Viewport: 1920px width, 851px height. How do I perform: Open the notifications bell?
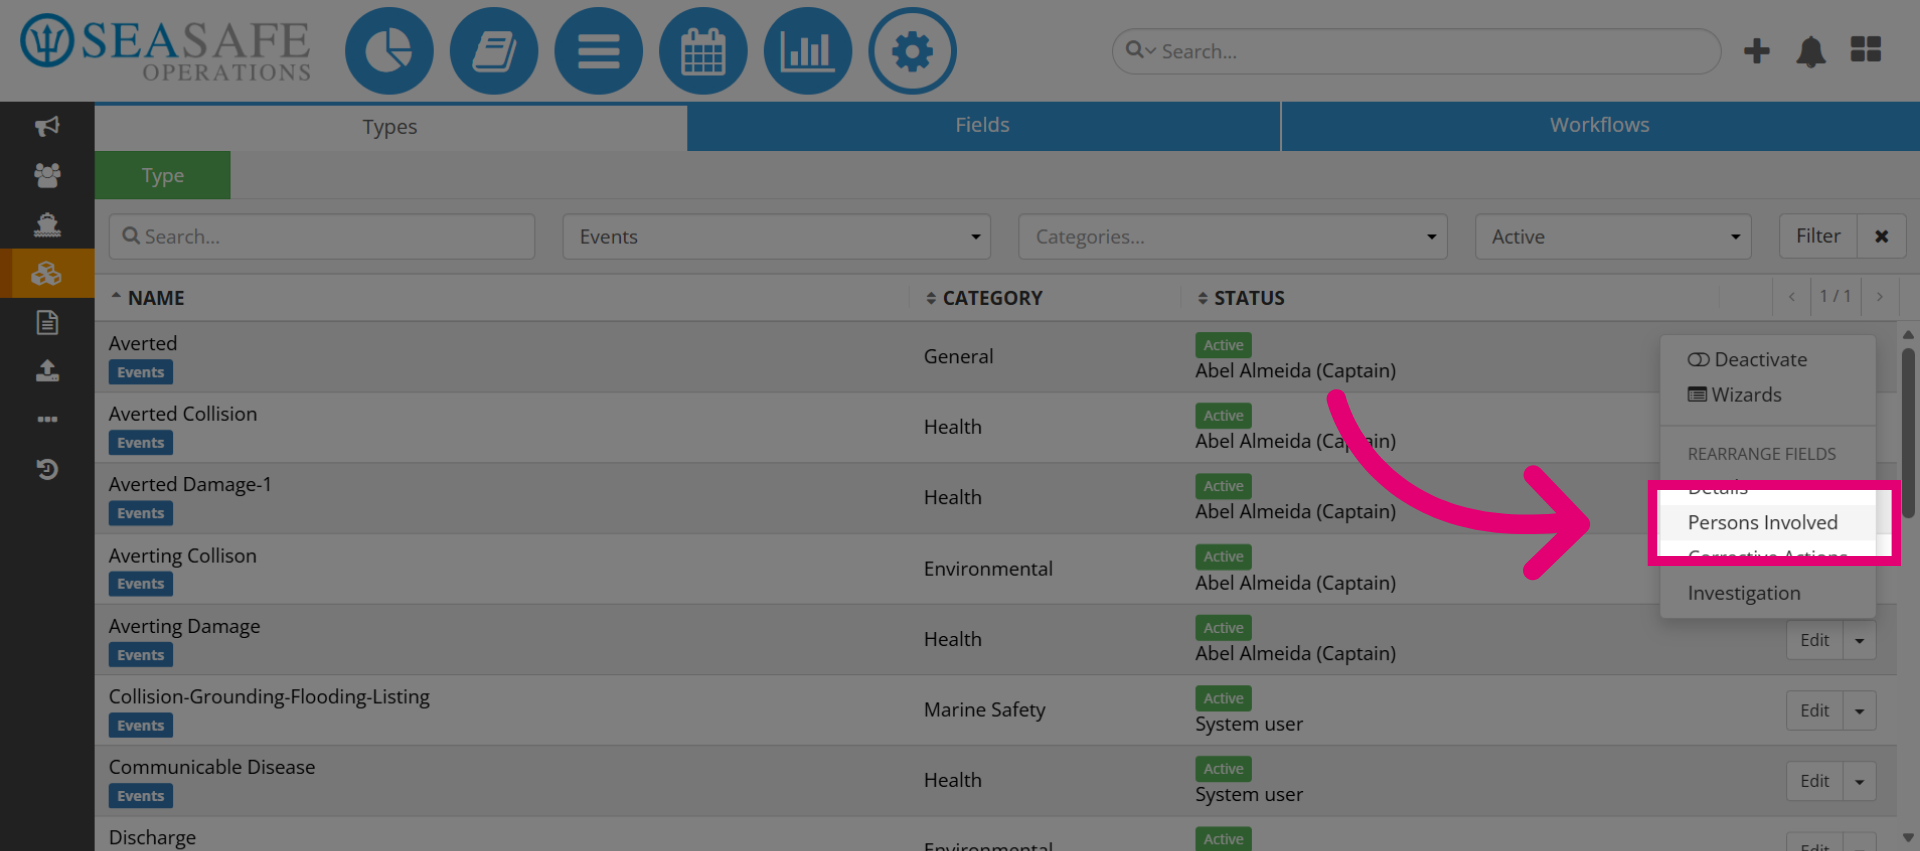tap(1811, 51)
